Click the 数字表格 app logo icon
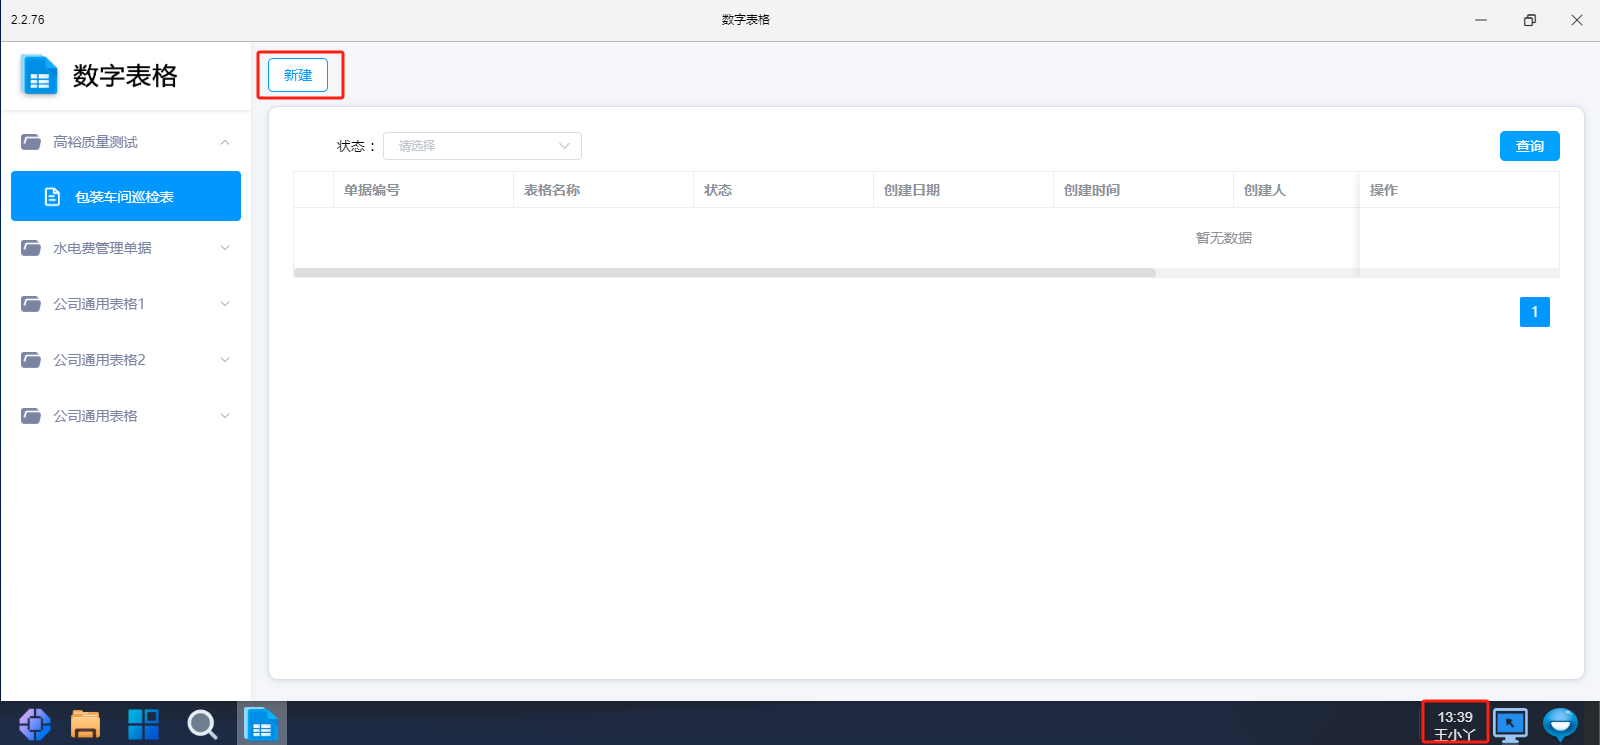 (x=40, y=76)
